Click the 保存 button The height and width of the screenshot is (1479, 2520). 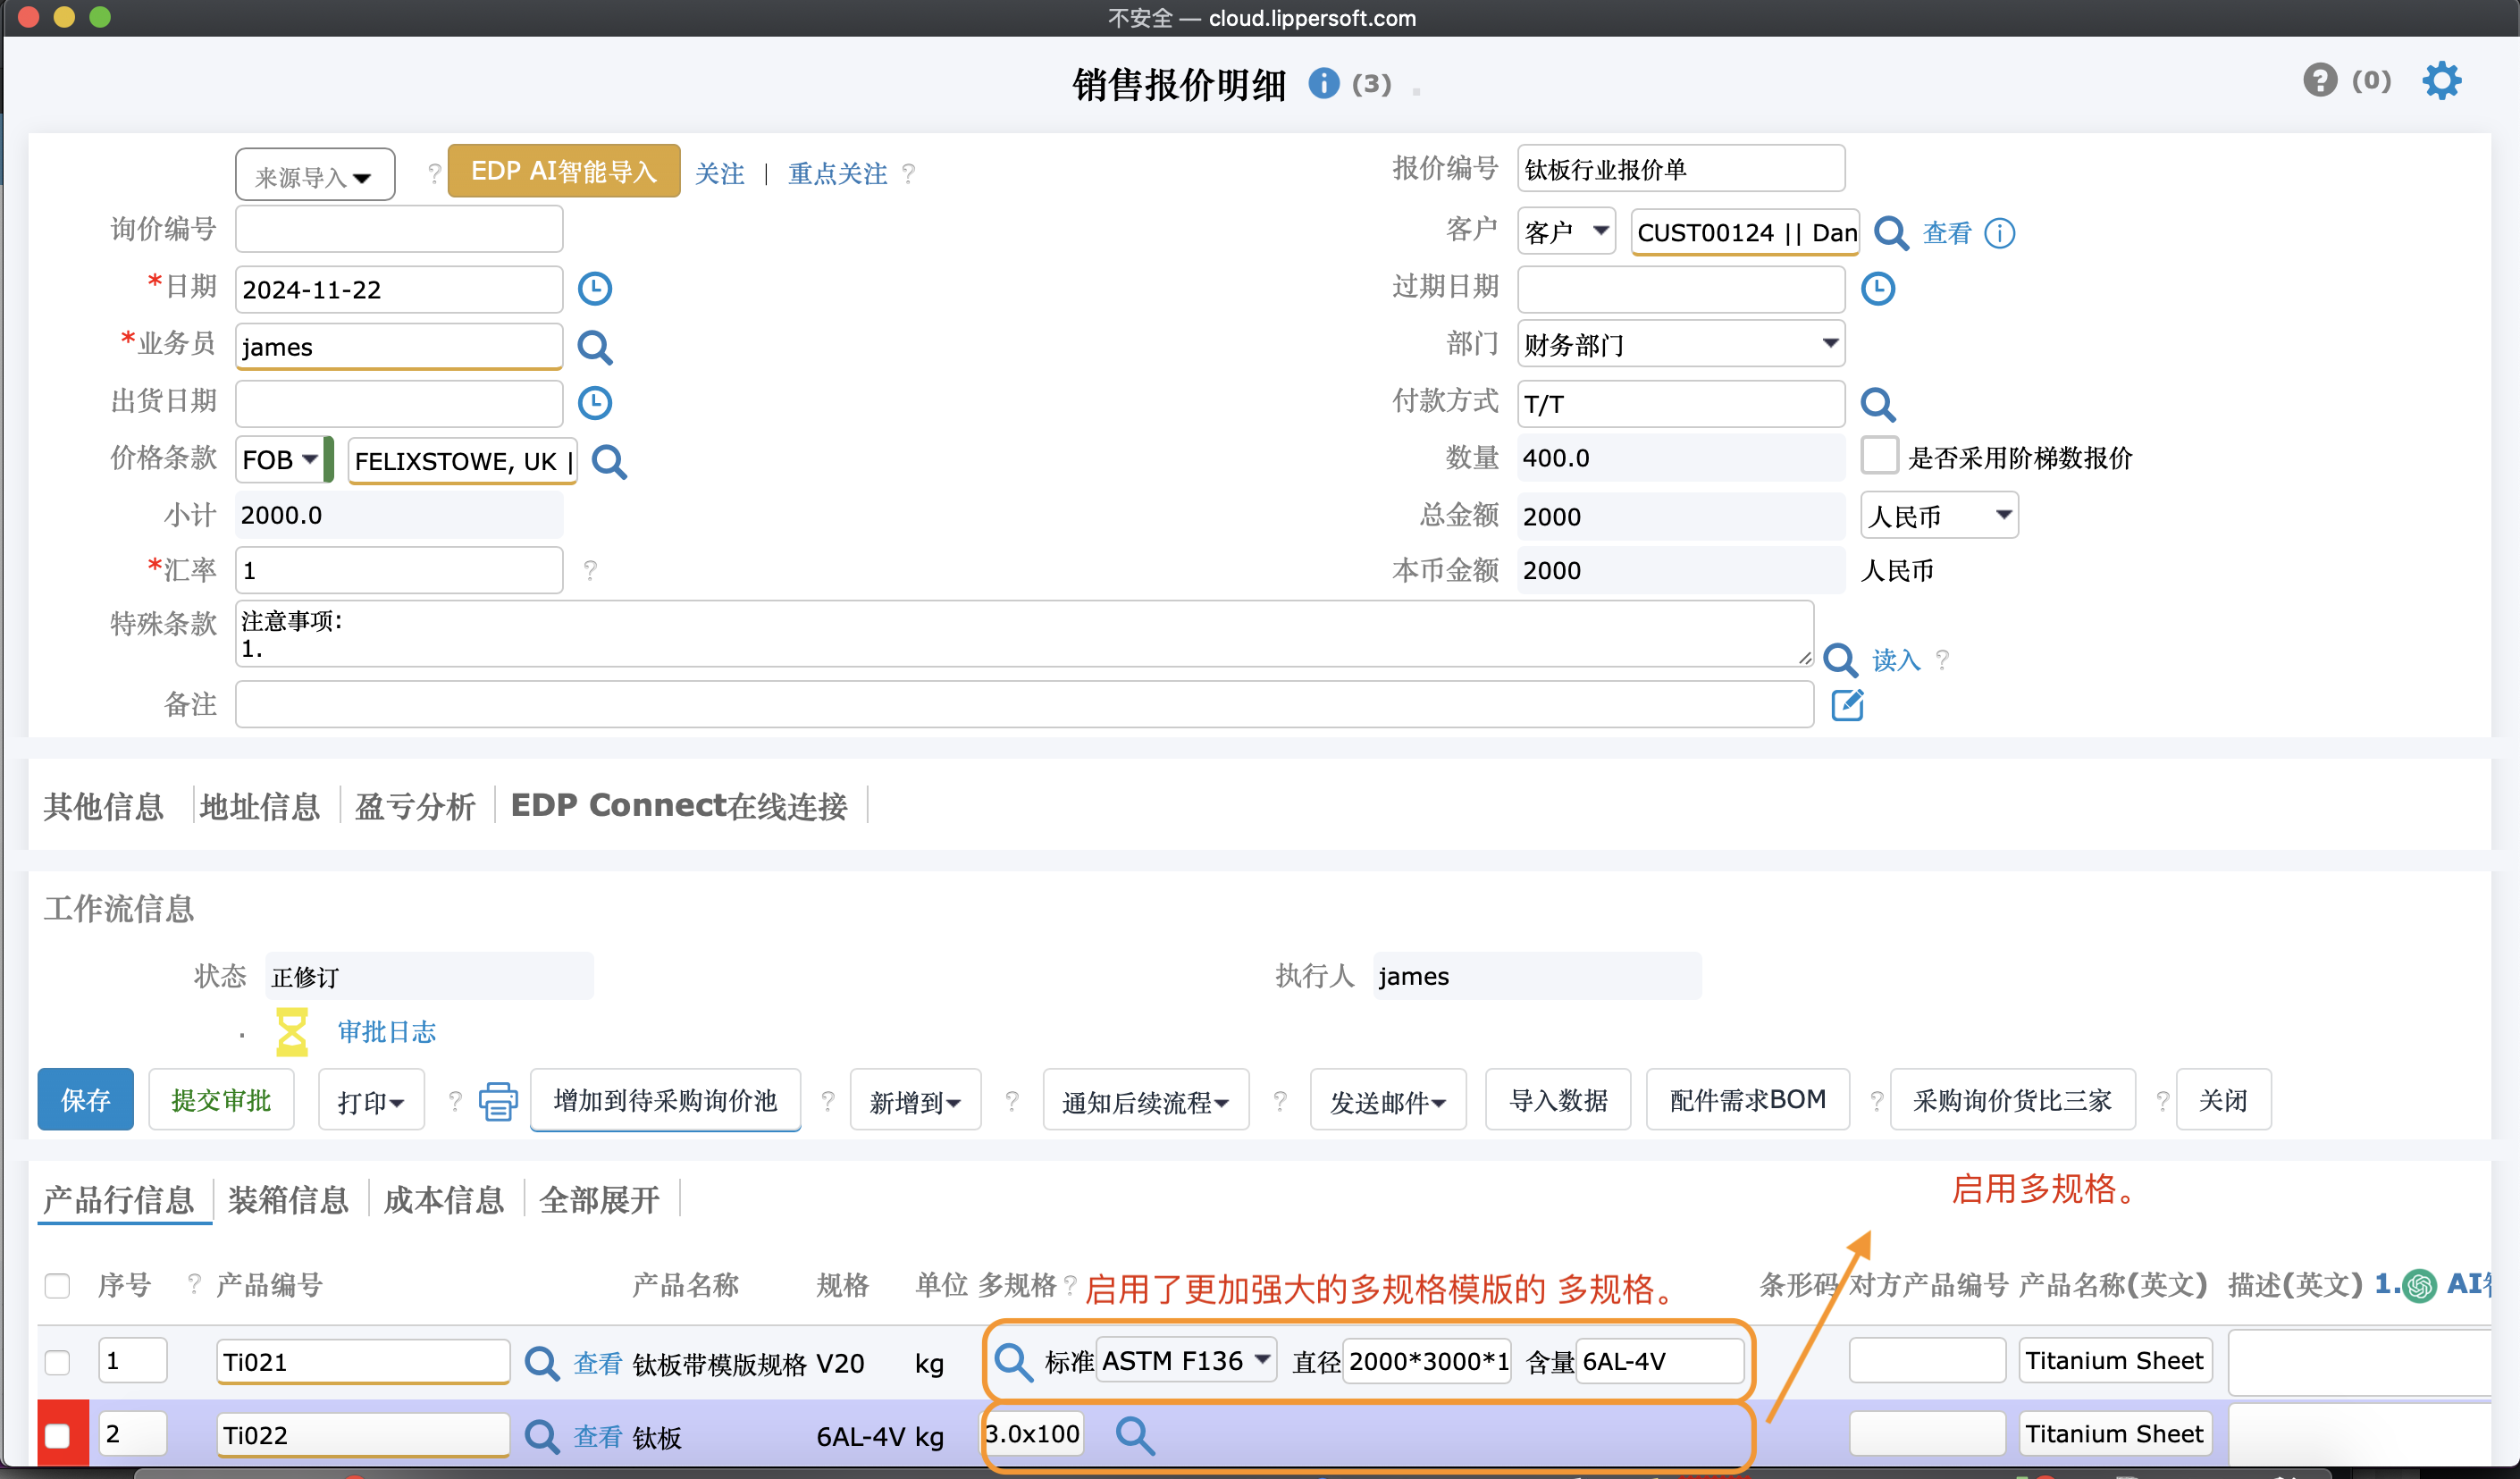tap(85, 1100)
